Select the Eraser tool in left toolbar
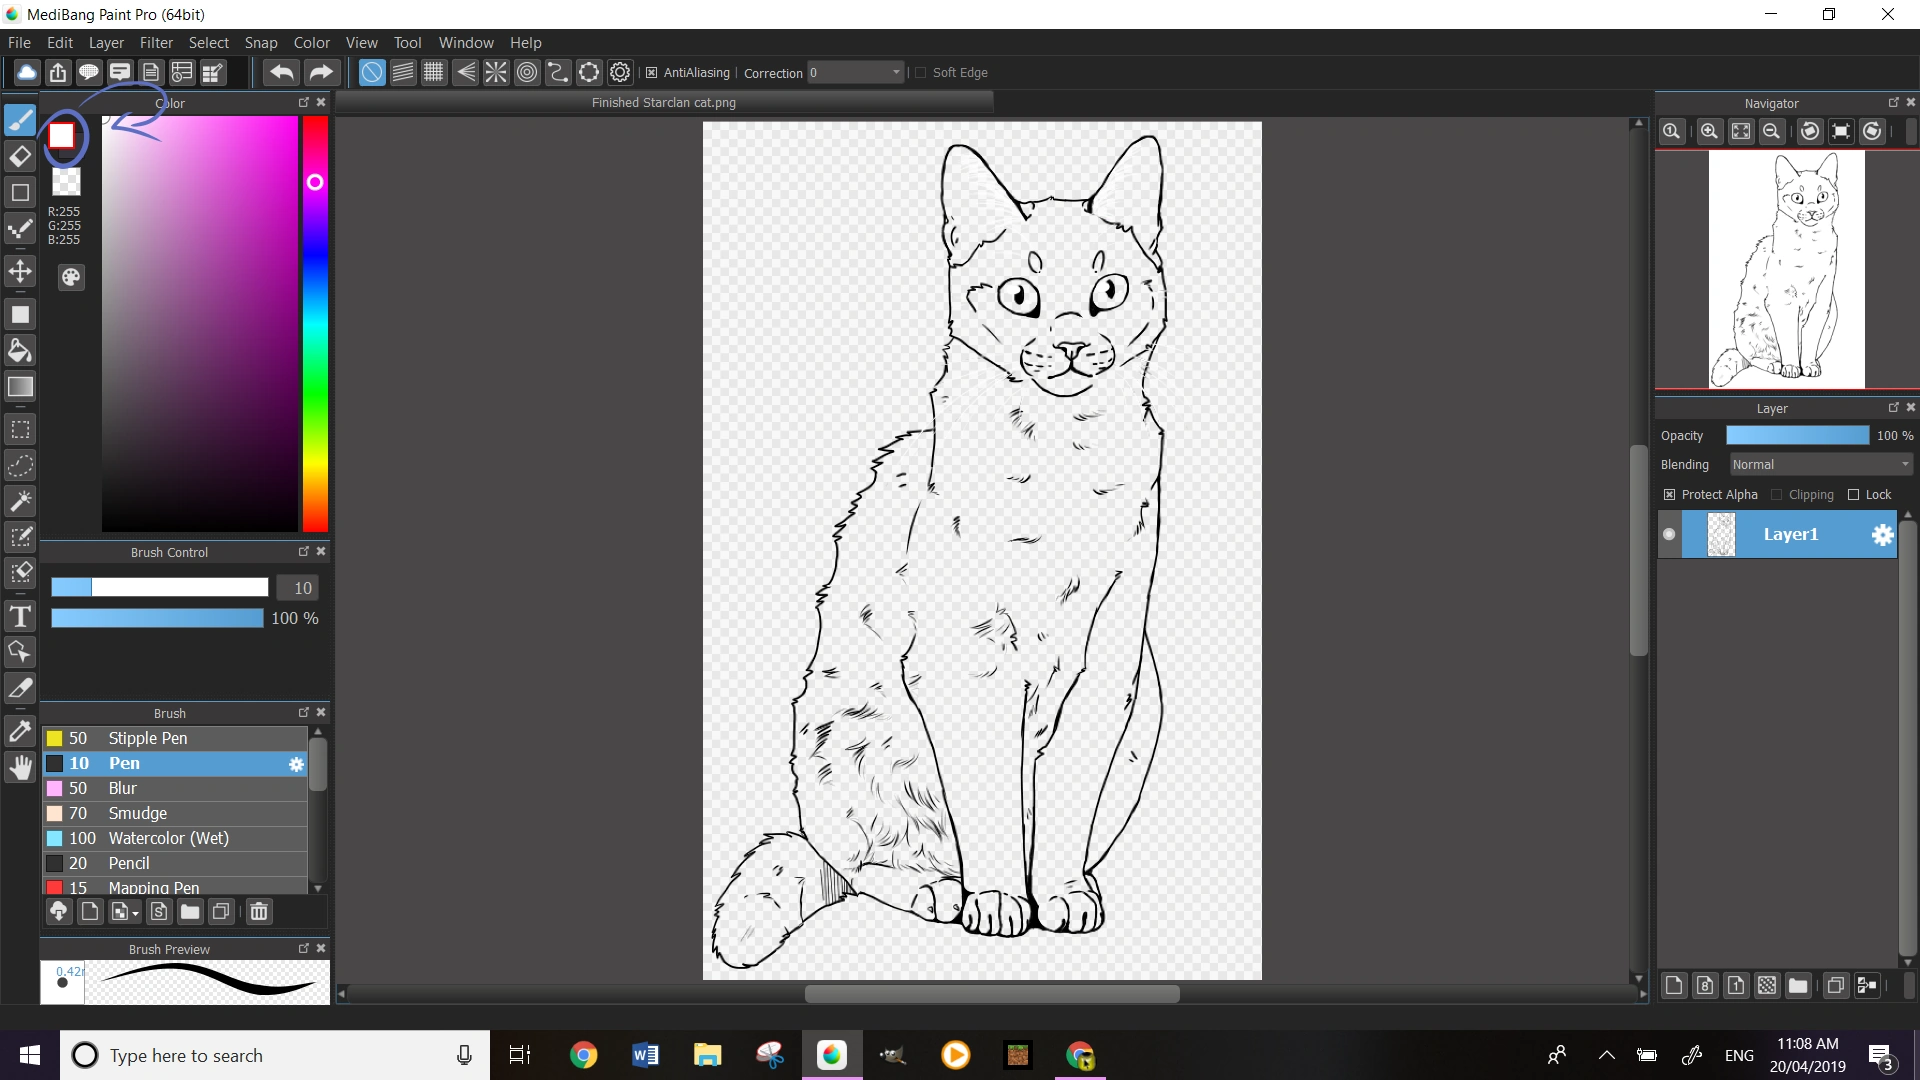The width and height of the screenshot is (1920, 1080). click(20, 157)
